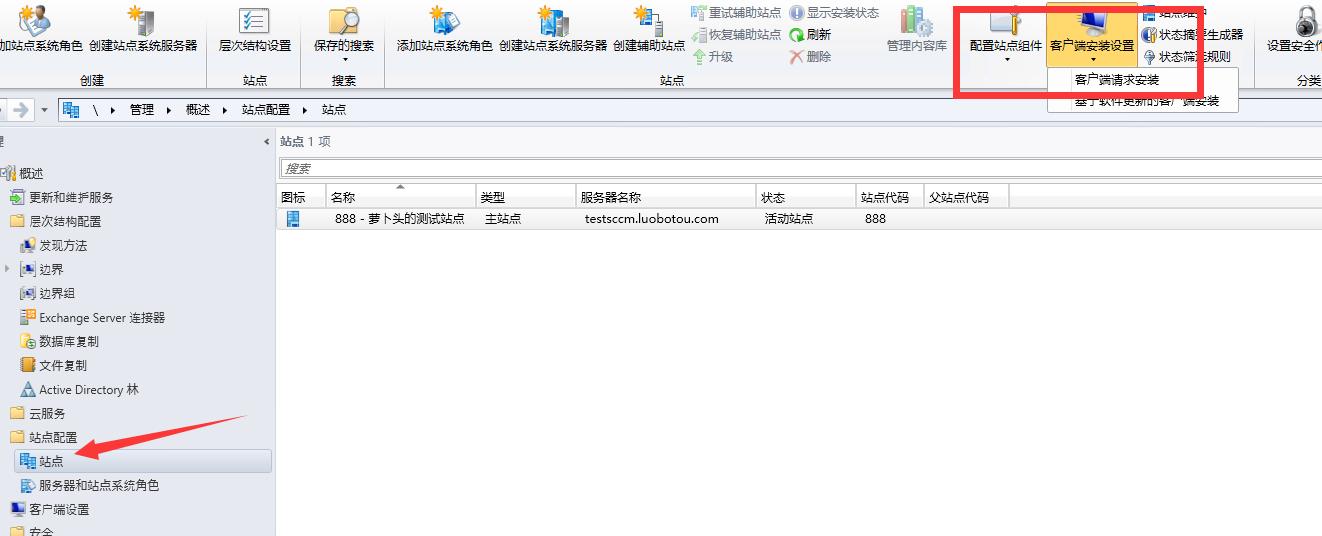Click 恢复辅助站点 ribbon button
Viewport: 1322px width, 536px height.
tap(737, 35)
